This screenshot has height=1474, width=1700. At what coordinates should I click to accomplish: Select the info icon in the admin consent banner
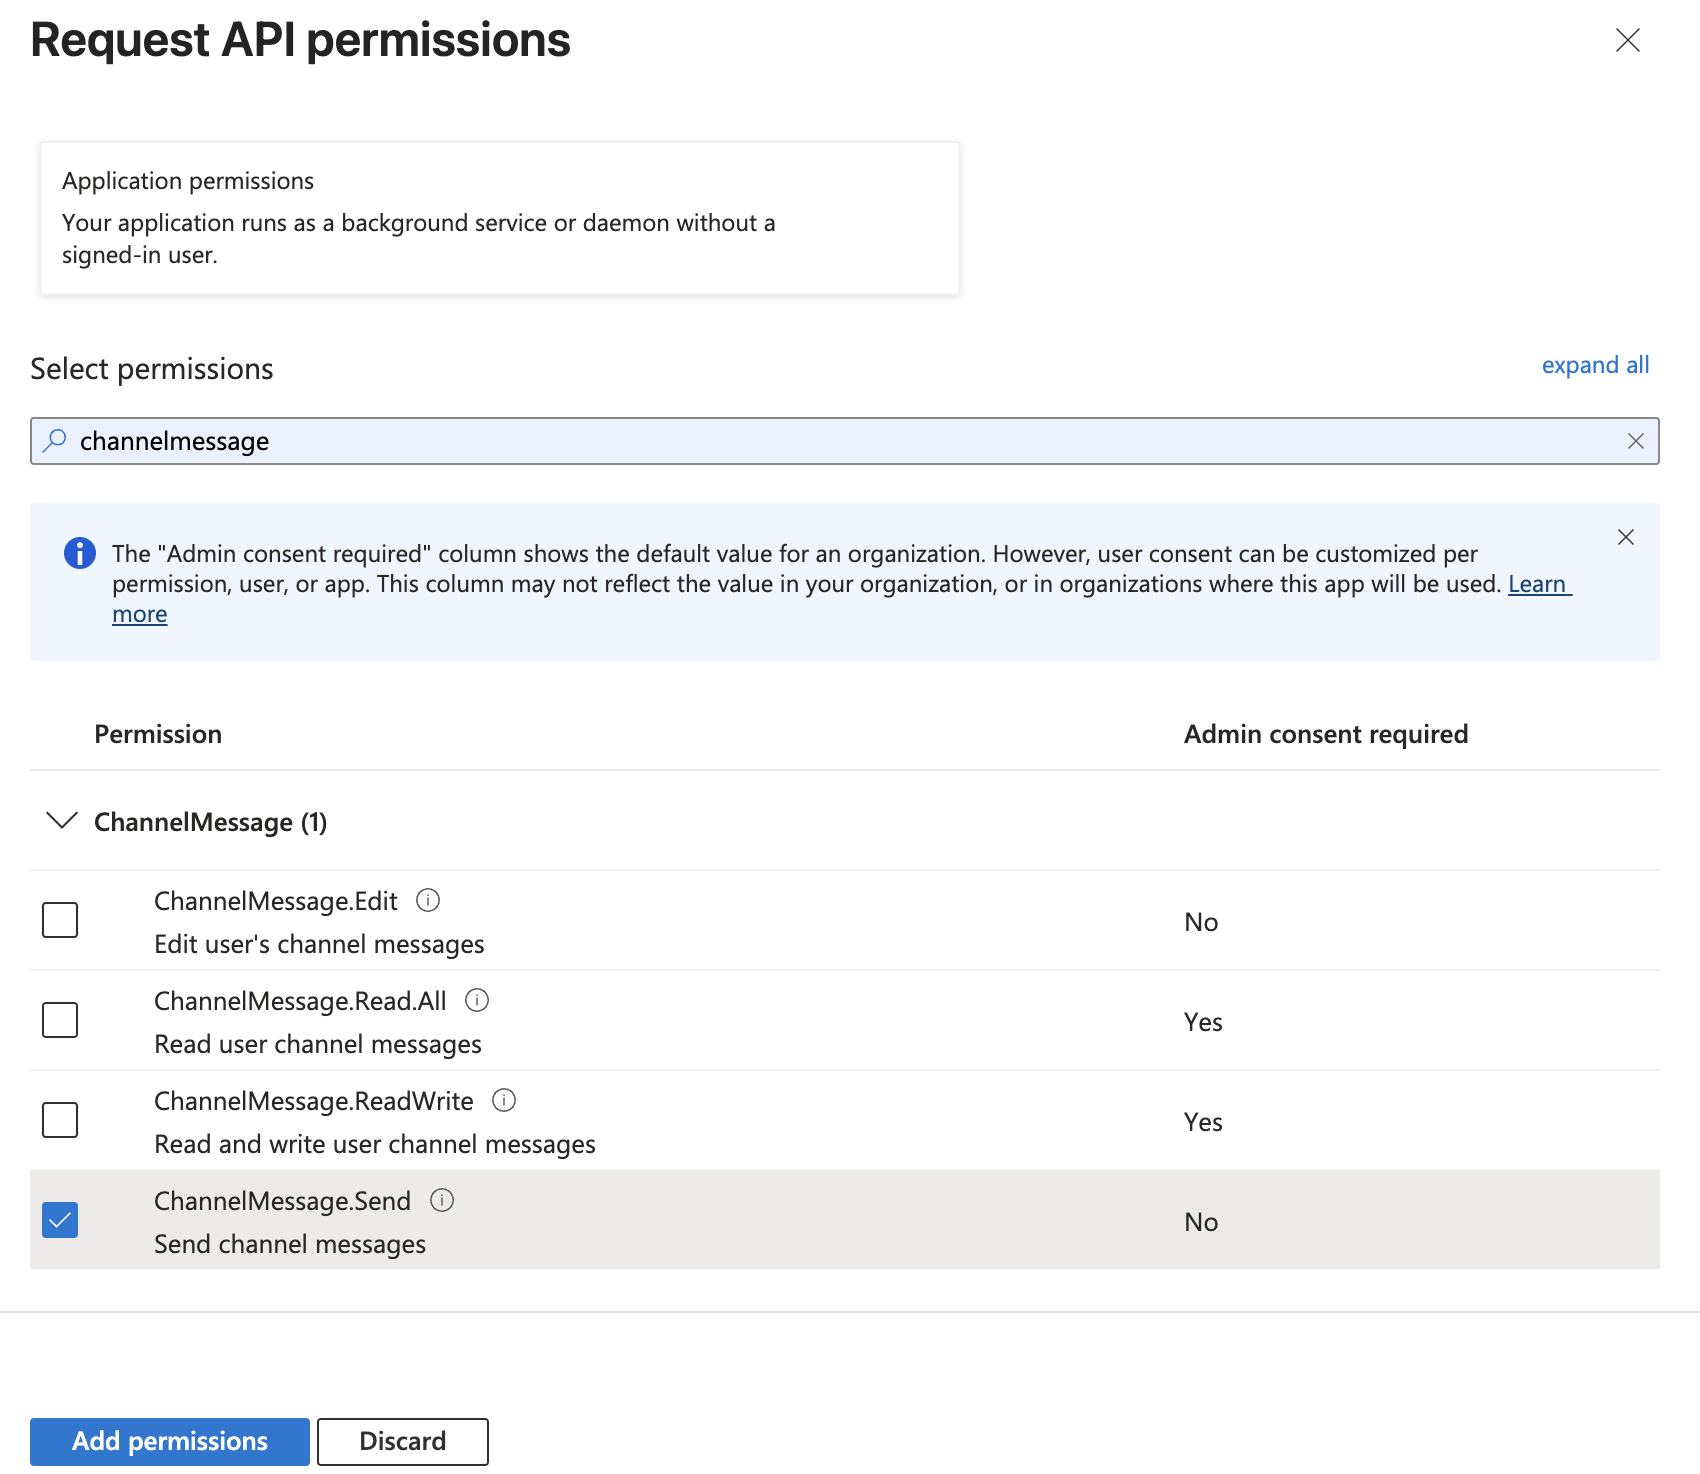pos(79,553)
